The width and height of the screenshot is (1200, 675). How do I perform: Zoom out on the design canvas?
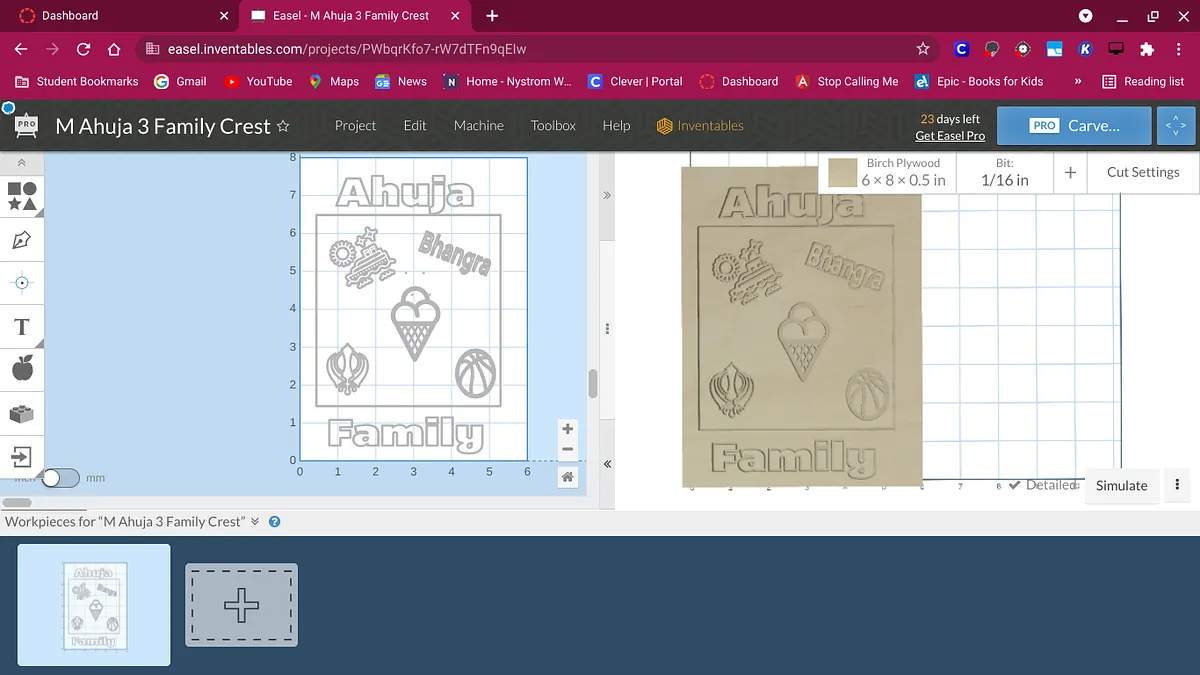click(567, 449)
